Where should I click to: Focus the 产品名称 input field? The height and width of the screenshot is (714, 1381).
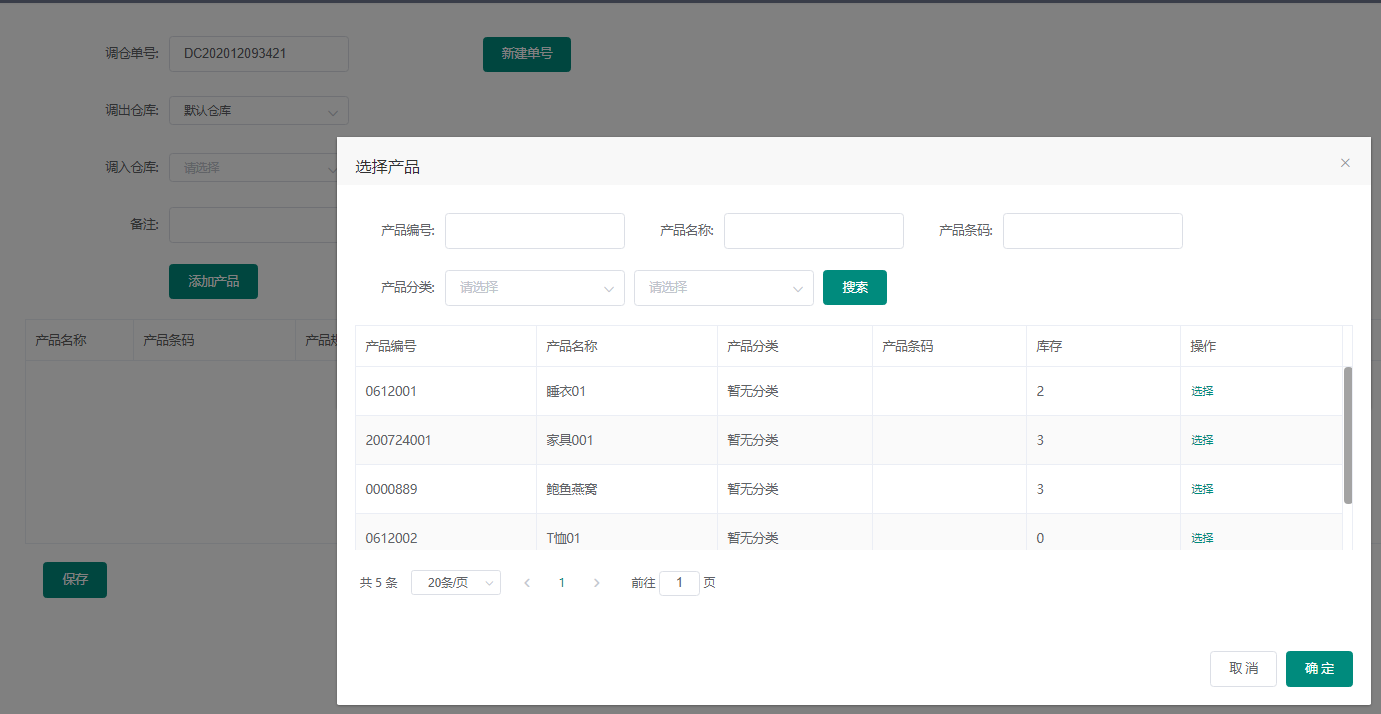coord(813,231)
